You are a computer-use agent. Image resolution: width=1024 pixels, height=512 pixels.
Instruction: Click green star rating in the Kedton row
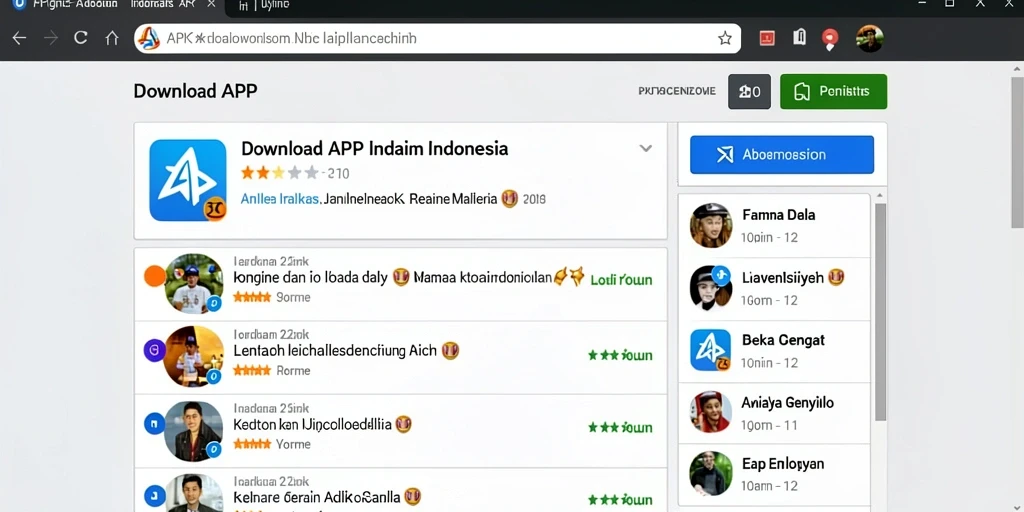coord(620,428)
